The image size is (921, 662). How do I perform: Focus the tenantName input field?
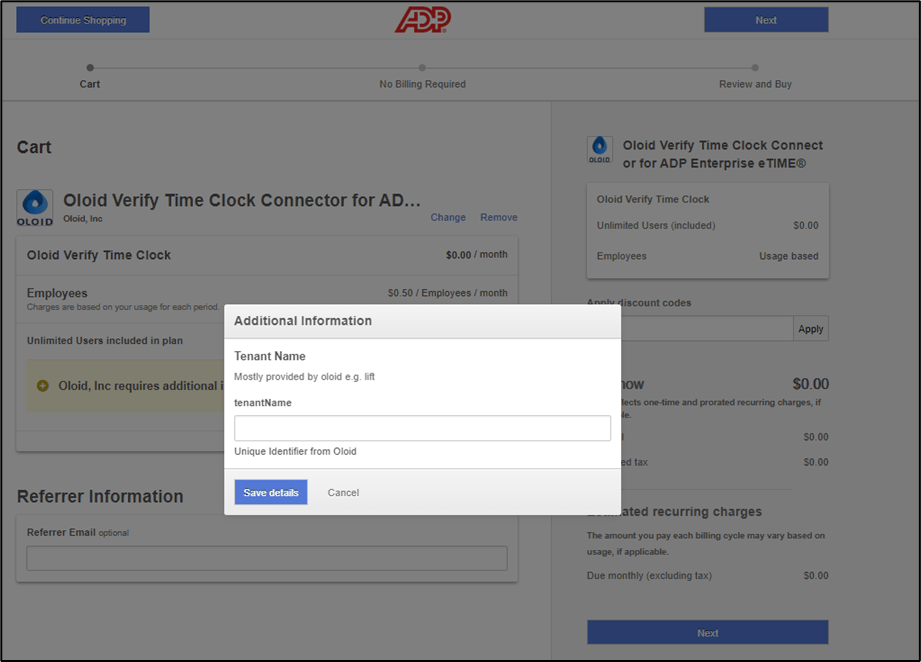[x=422, y=428]
